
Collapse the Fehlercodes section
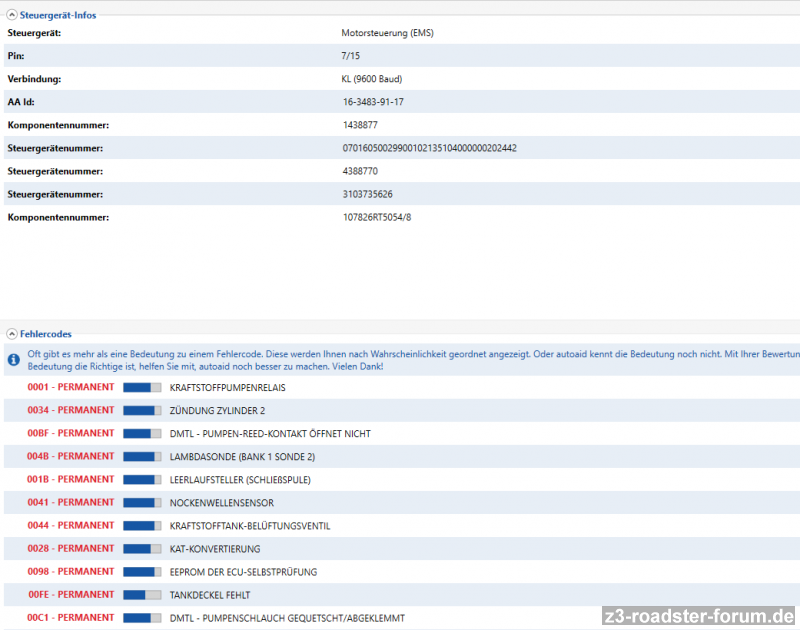tap(11, 333)
